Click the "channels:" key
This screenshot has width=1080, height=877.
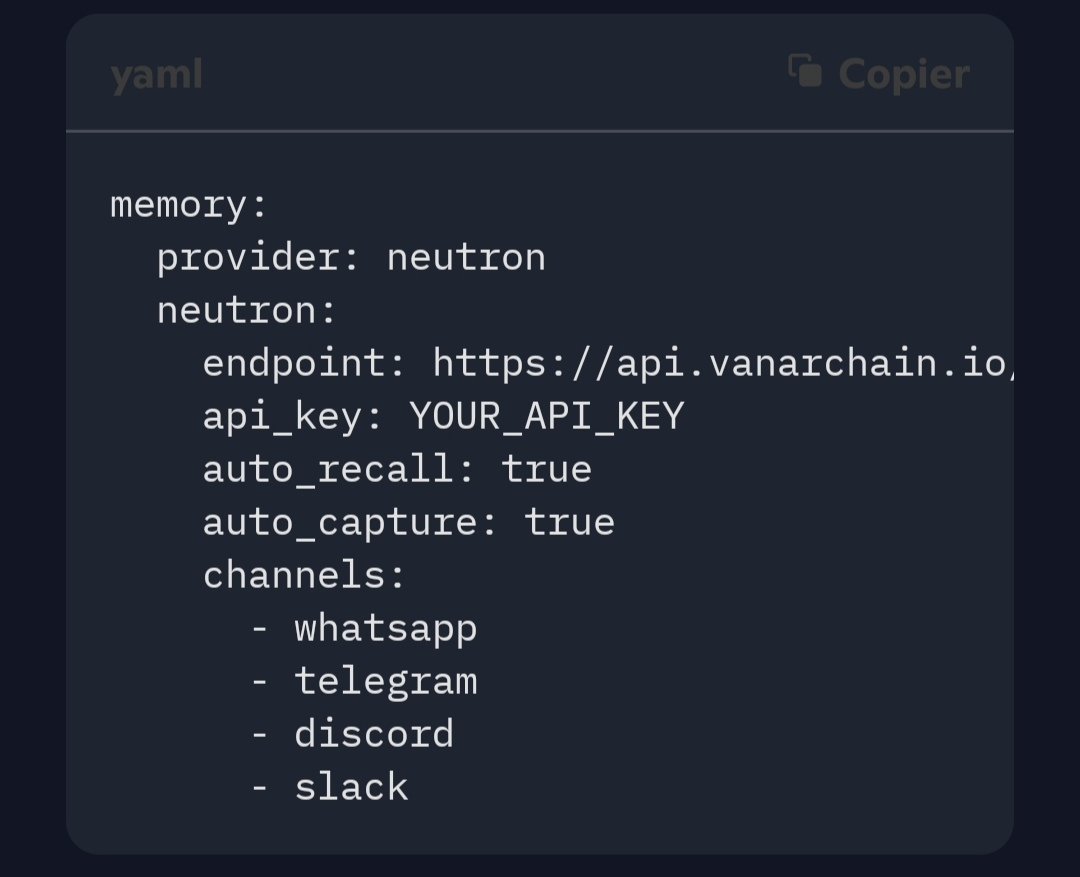coord(304,575)
